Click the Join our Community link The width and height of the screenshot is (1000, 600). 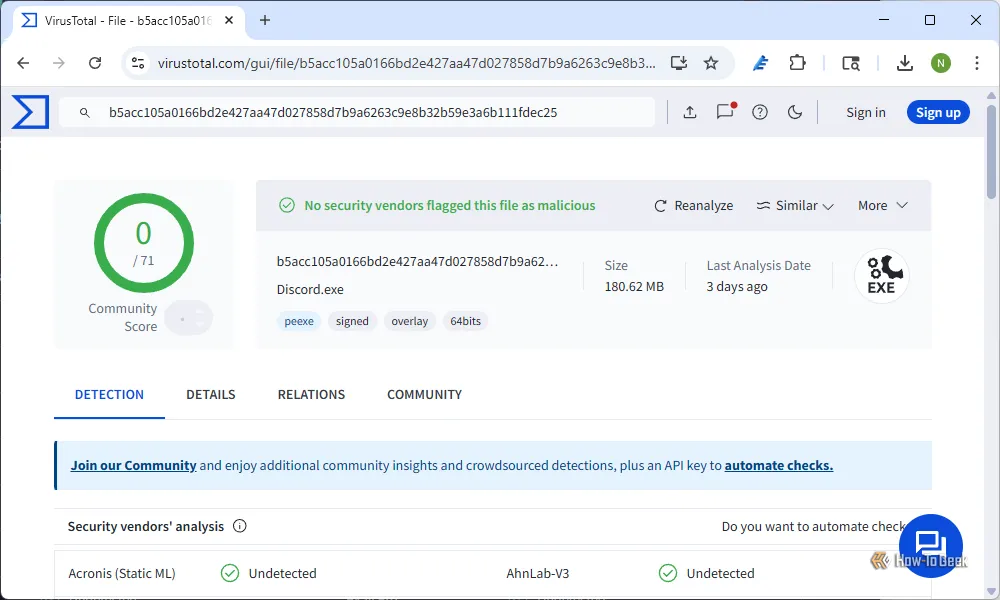pyautogui.click(x=133, y=465)
